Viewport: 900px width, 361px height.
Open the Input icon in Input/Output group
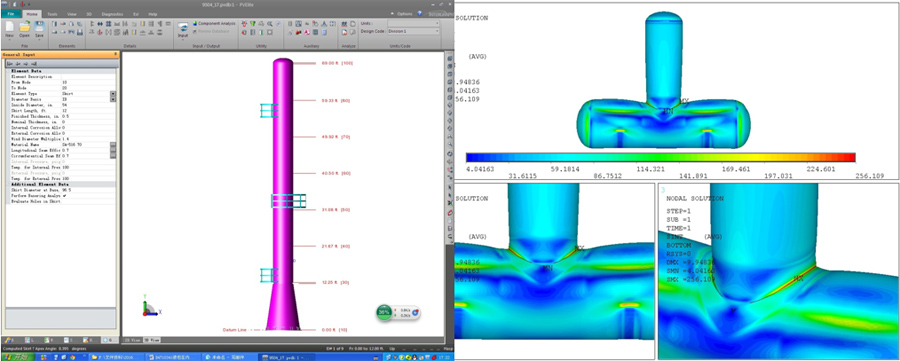[x=183, y=30]
